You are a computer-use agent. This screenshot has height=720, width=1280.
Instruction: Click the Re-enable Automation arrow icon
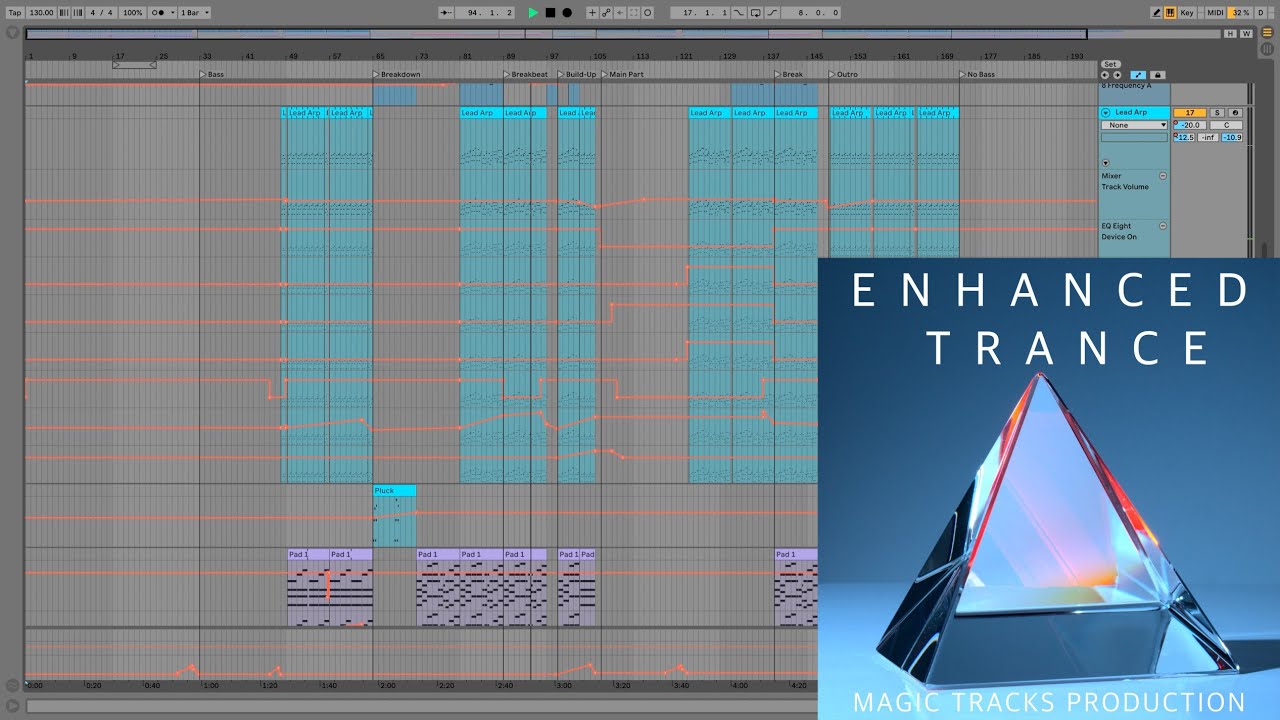click(x=620, y=13)
